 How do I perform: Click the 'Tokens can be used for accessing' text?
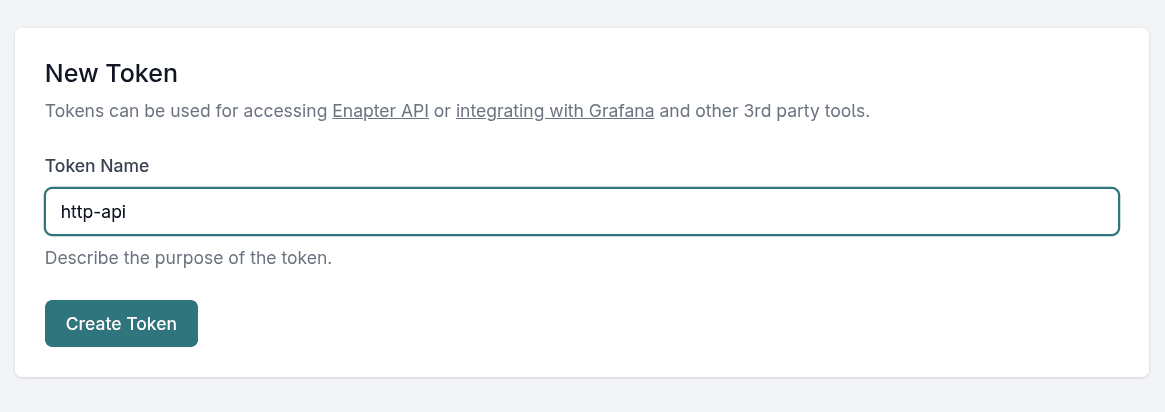tap(186, 111)
